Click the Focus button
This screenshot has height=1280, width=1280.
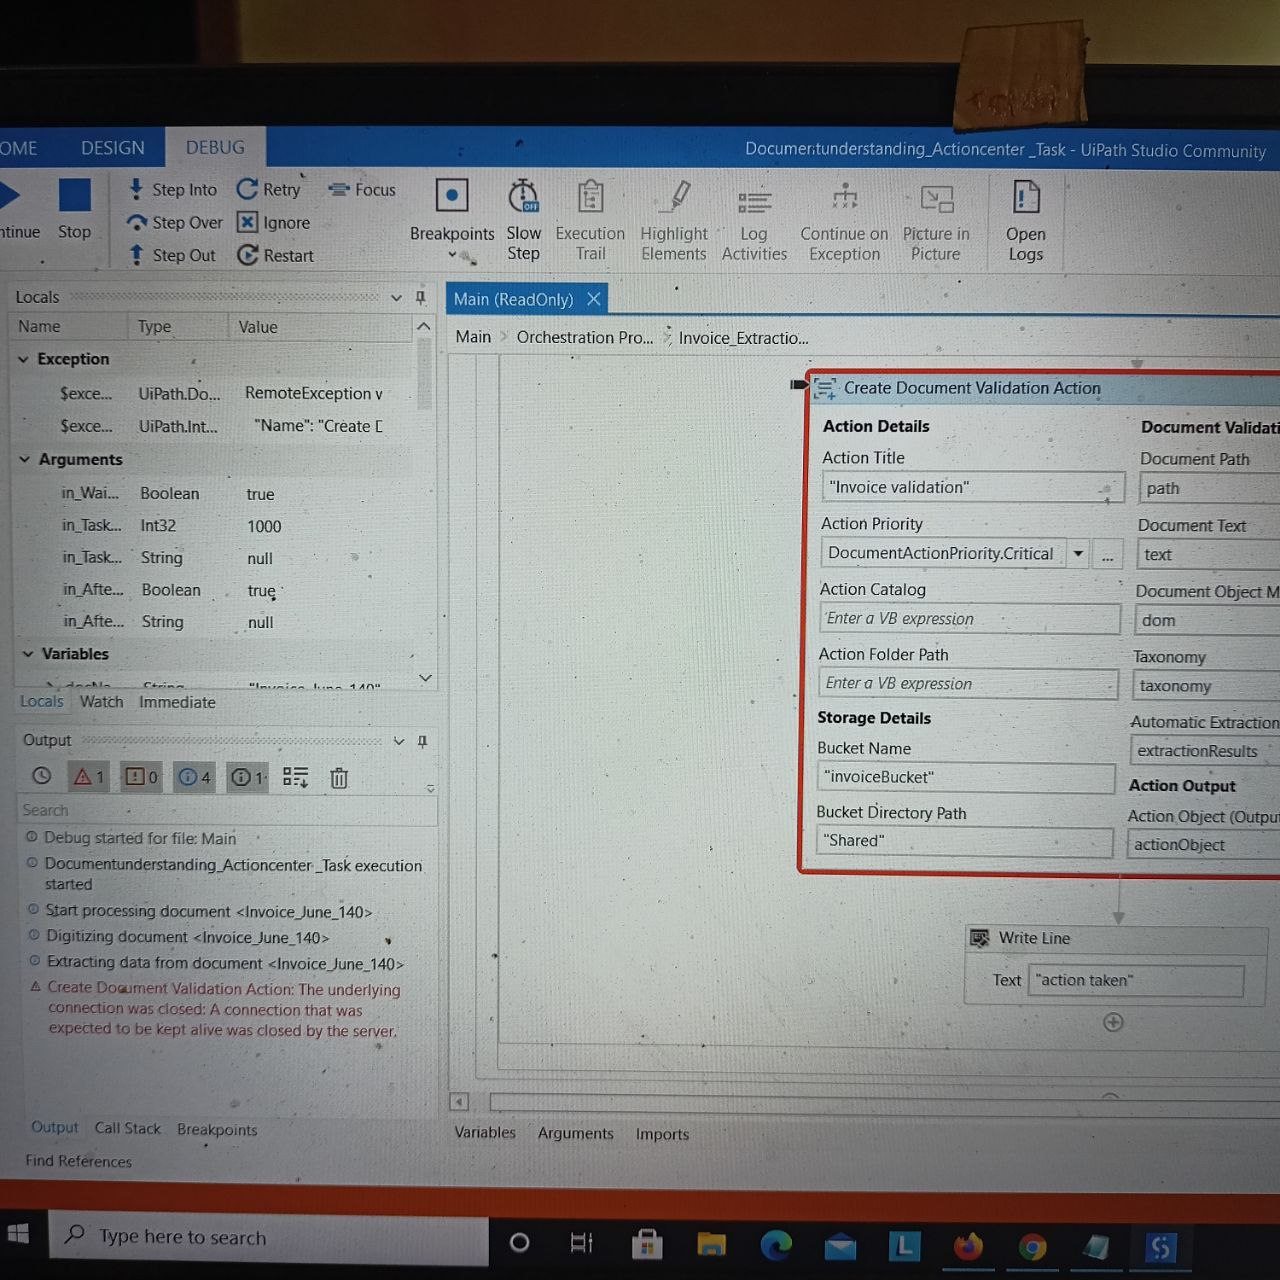[x=362, y=189]
